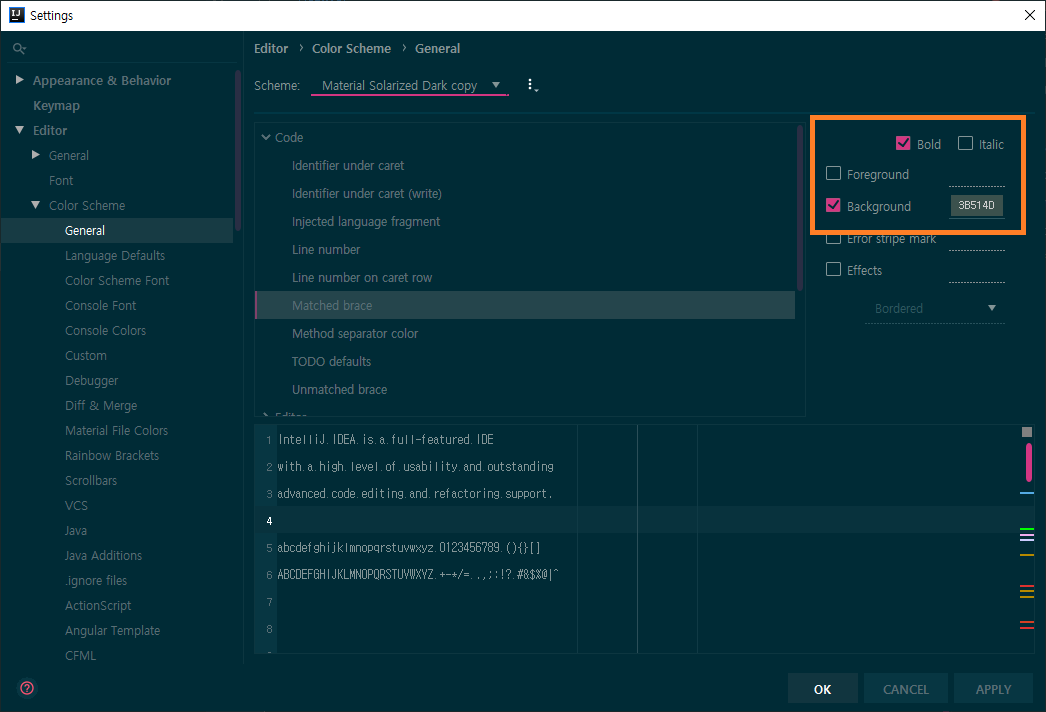The width and height of the screenshot is (1046, 712).
Task: Enable the Italic checkbox
Action: click(965, 143)
